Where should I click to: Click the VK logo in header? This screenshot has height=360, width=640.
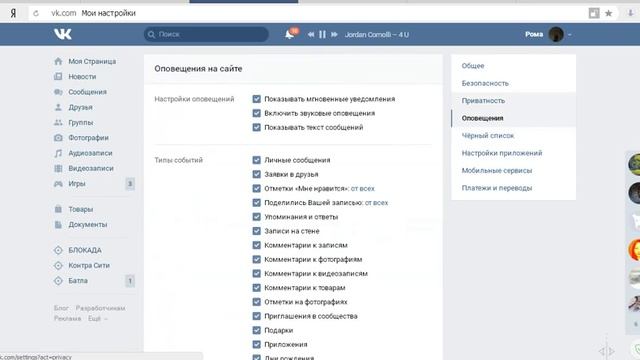click(x=63, y=34)
